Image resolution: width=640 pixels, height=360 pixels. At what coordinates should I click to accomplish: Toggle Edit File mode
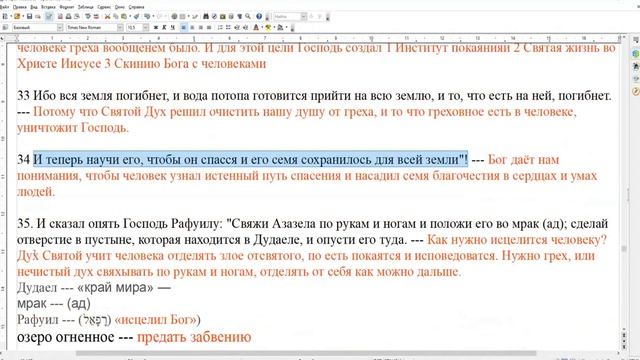tap(49, 16)
